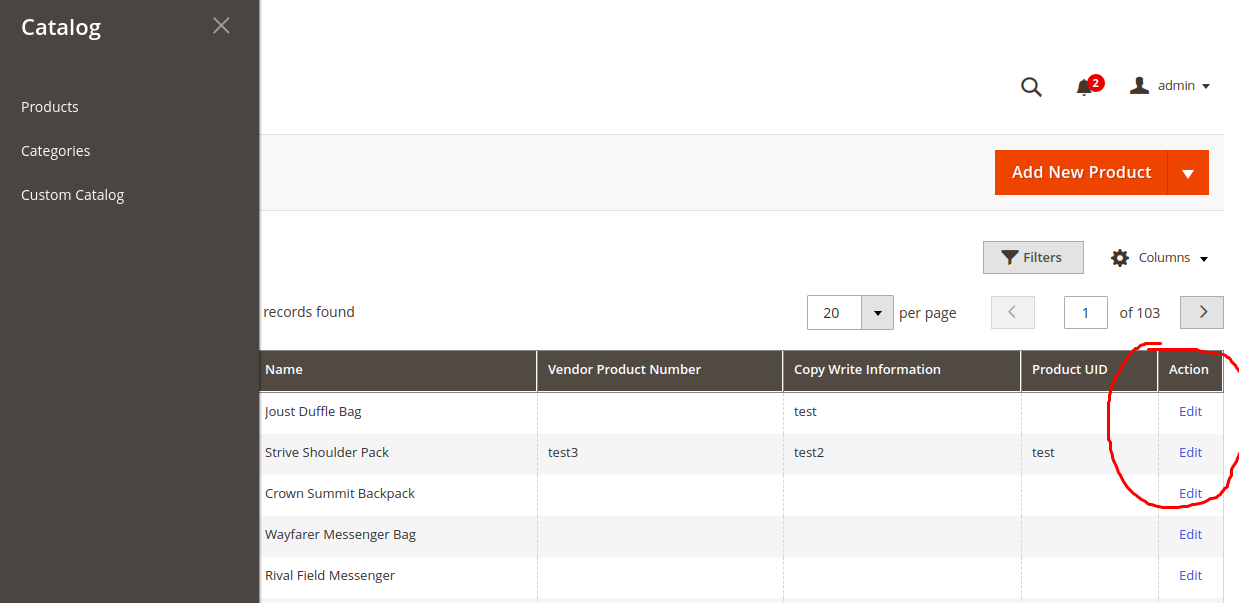Go to next page arrow
The height and width of the screenshot is (603, 1239).
pyautogui.click(x=1202, y=312)
